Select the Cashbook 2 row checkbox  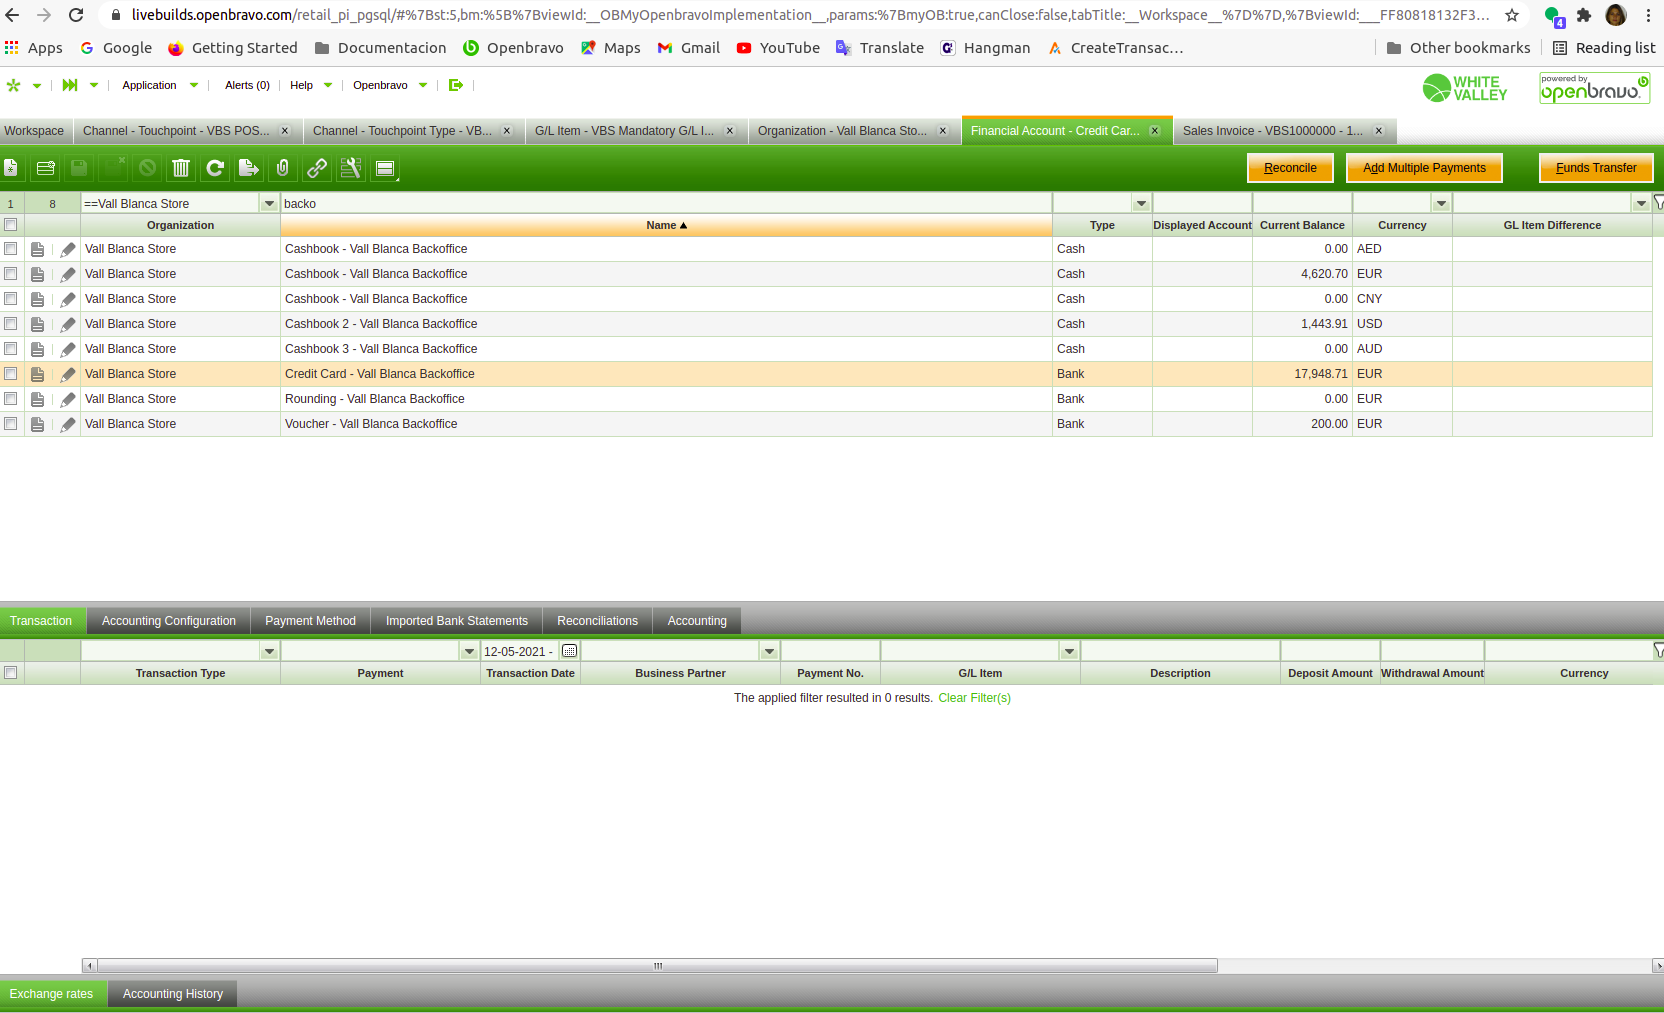pyautogui.click(x=11, y=324)
